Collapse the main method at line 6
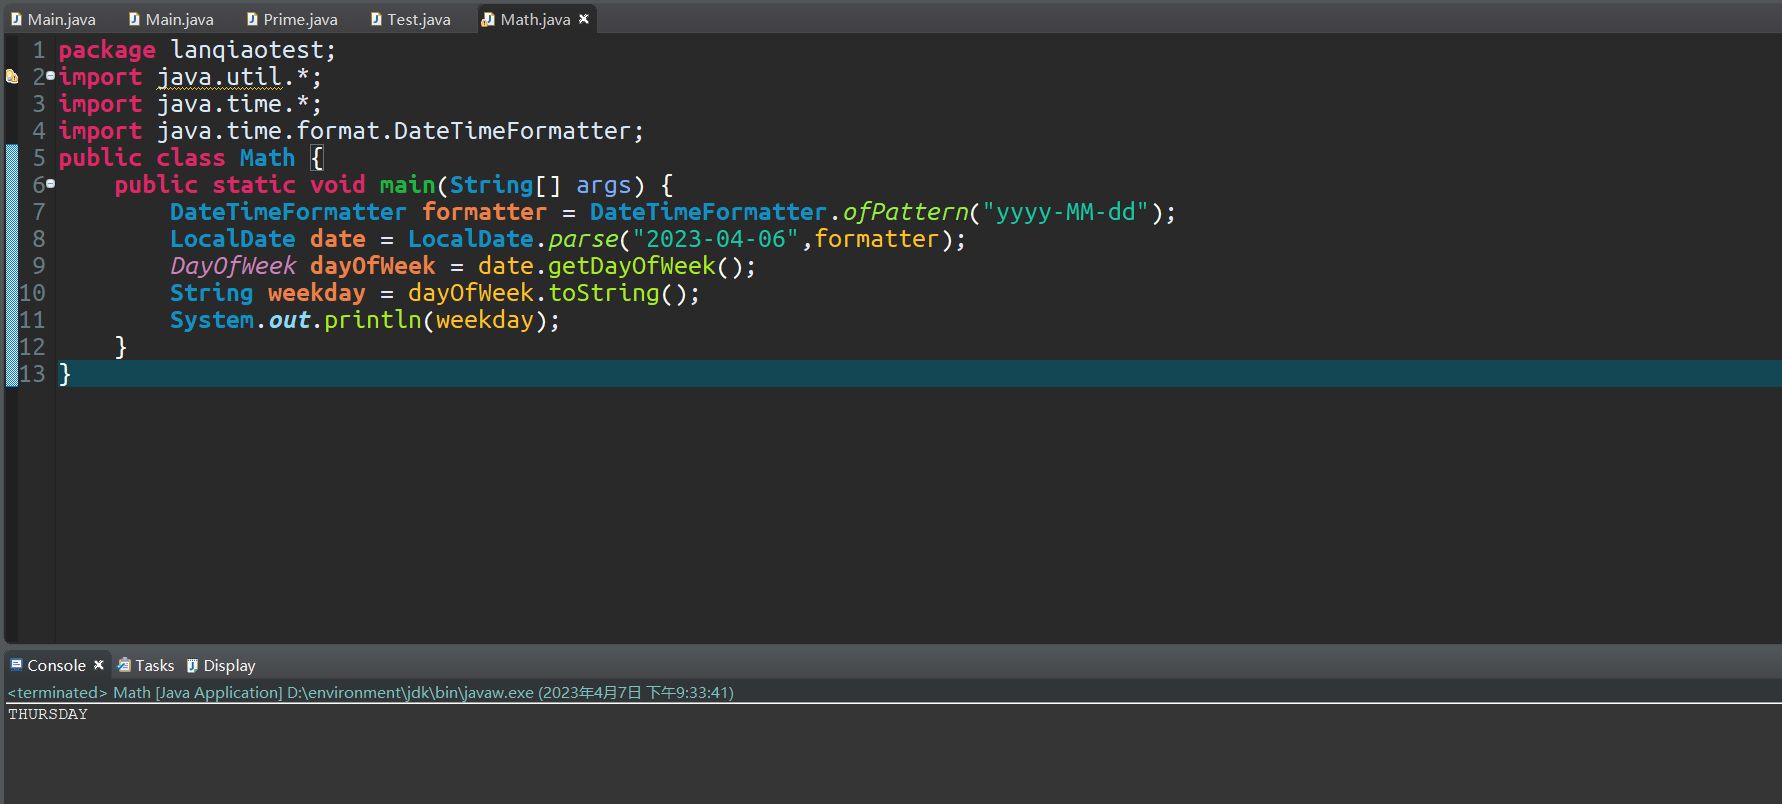The height and width of the screenshot is (804, 1782). [x=51, y=184]
